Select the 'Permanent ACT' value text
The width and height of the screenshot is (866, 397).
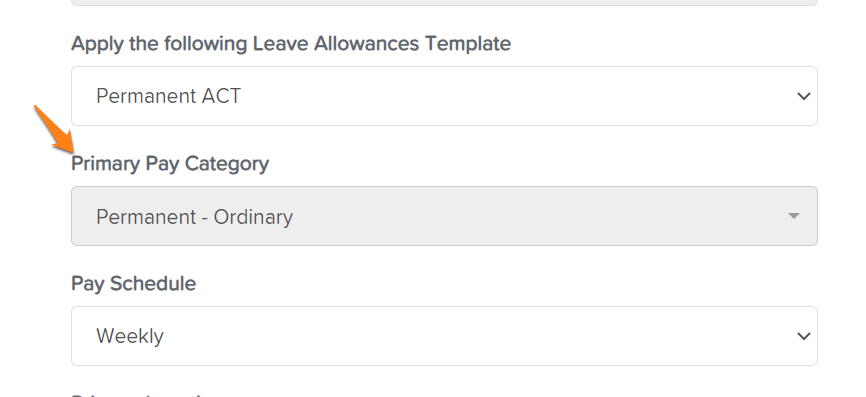[x=168, y=96]
